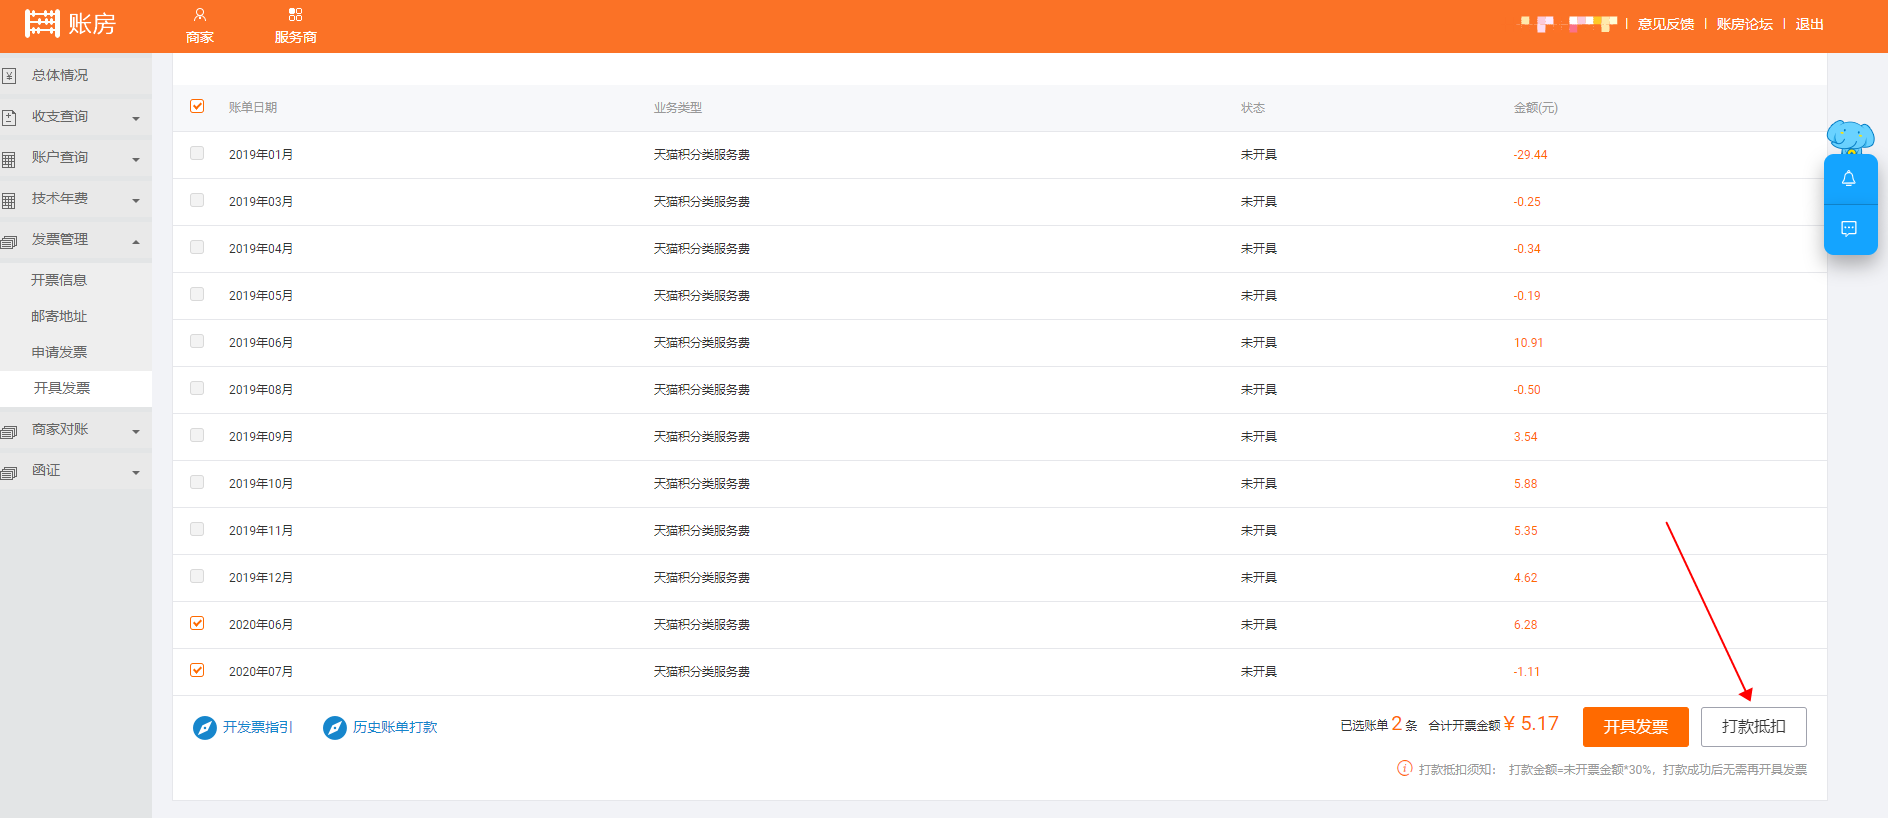This screenshot has height=818, width=1888.
Task: Open the 服务商 service provider icon
Action: [x=295, y=15]
